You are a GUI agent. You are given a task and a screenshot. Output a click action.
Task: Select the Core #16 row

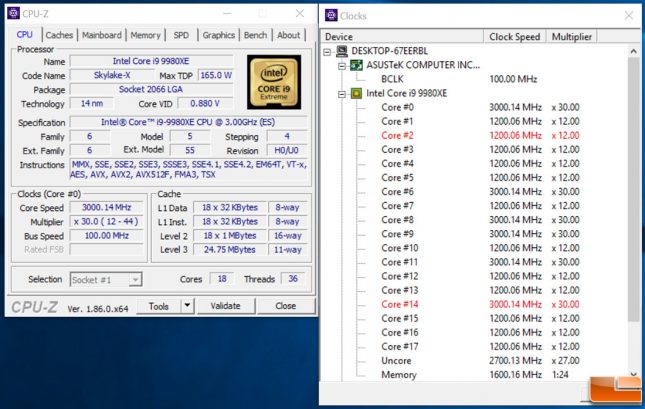click(x=480, y=332)
